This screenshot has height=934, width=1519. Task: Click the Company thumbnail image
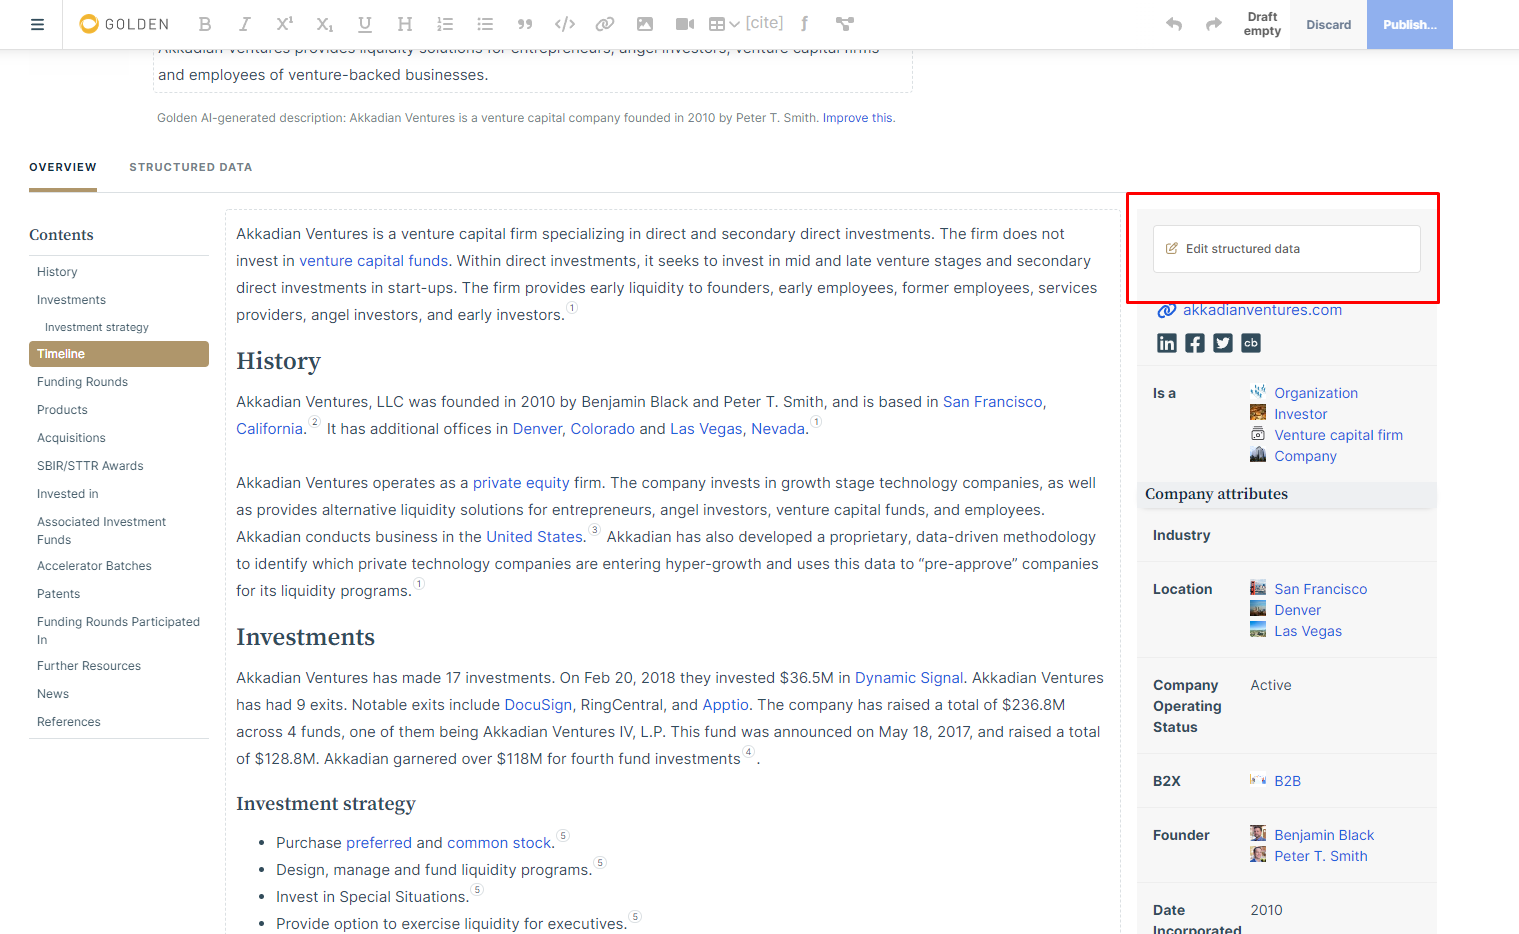1258,455
